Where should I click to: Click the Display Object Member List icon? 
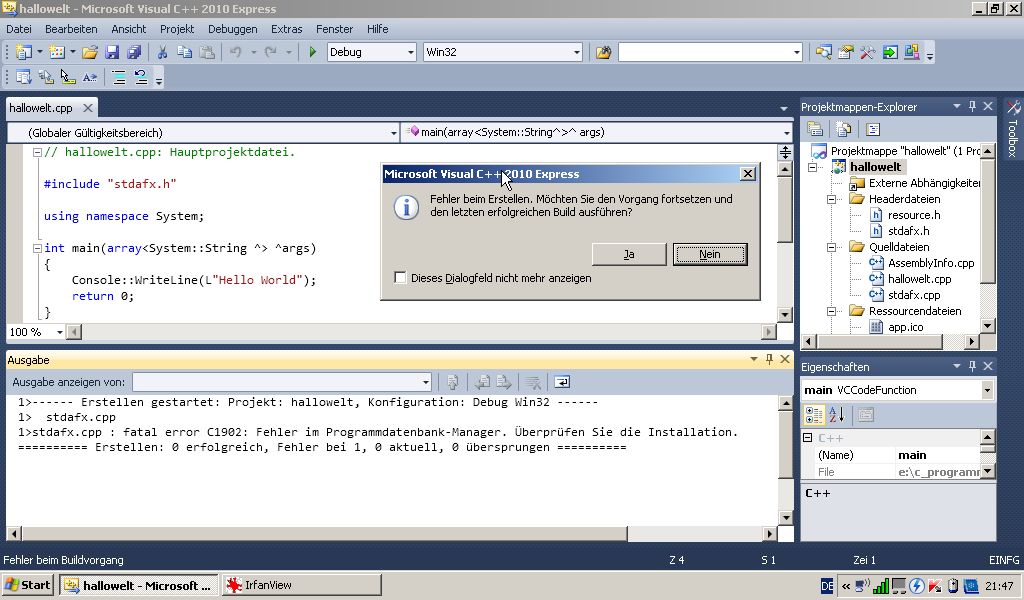coord(24,77)
